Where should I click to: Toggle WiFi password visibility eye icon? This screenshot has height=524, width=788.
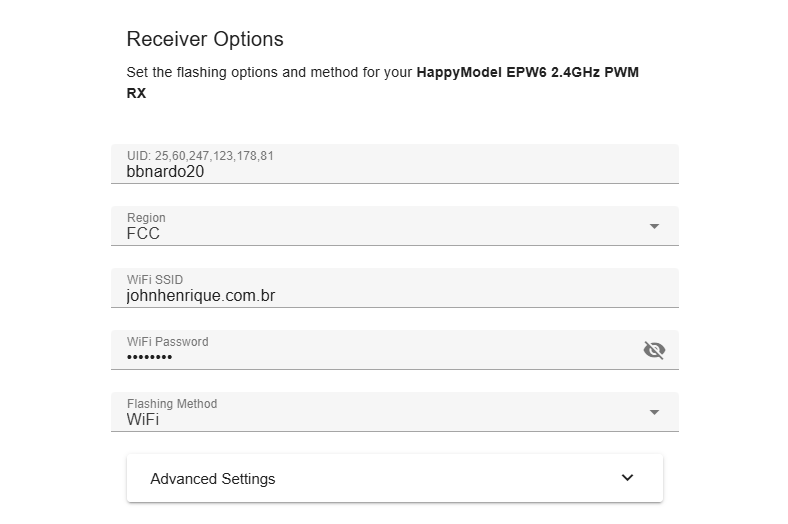(654, 350)
